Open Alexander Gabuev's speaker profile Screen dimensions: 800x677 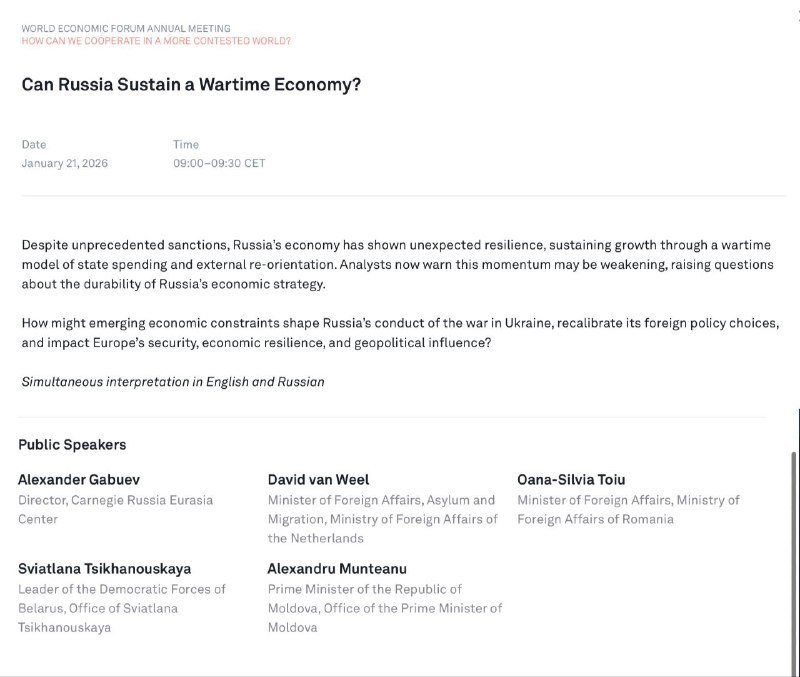(79, 480)
